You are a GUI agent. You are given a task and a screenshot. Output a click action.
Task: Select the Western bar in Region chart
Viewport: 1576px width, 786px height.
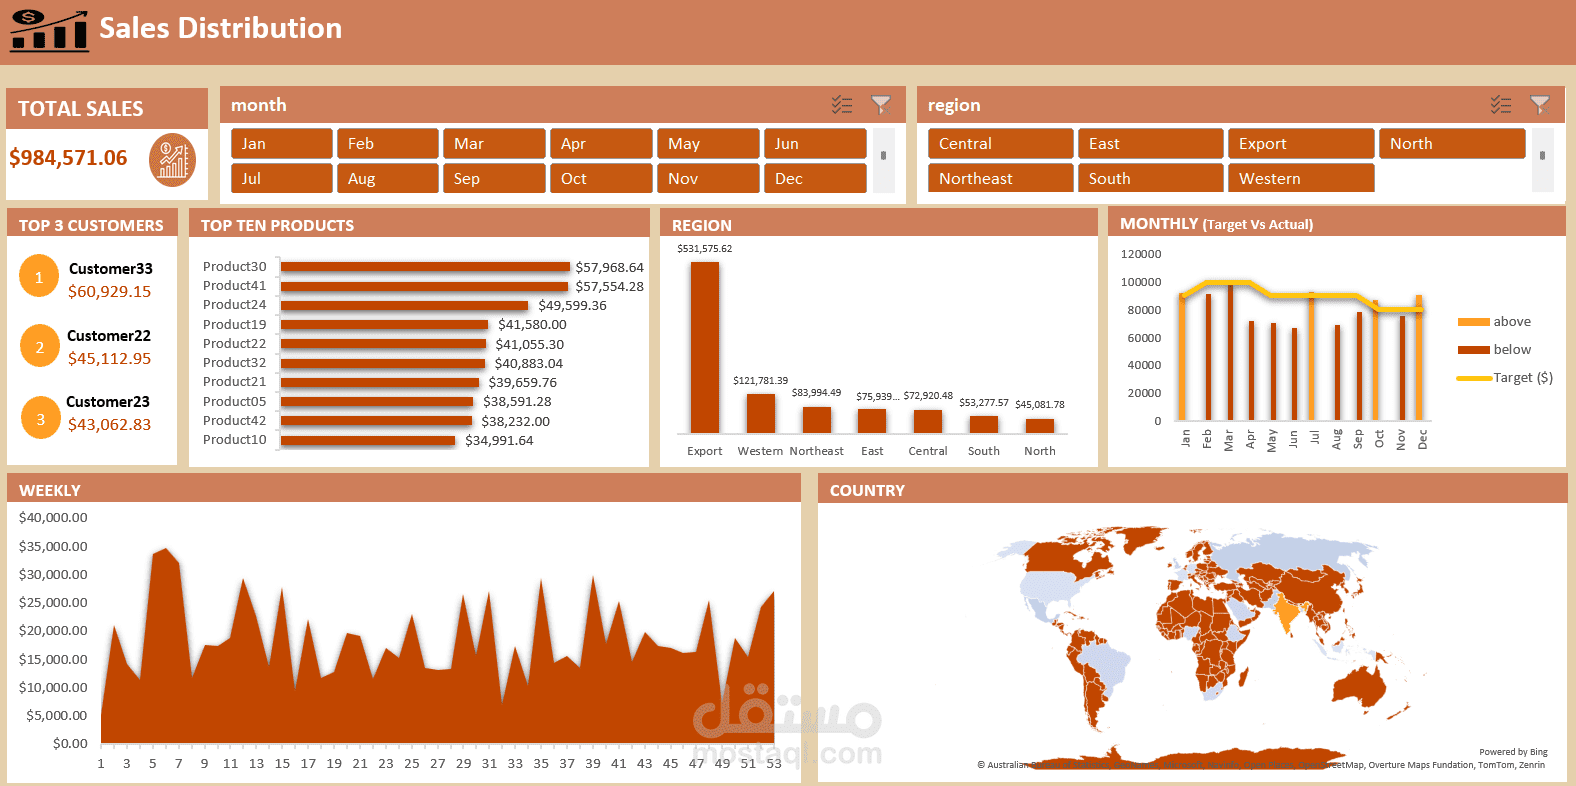tap(761, 413)
